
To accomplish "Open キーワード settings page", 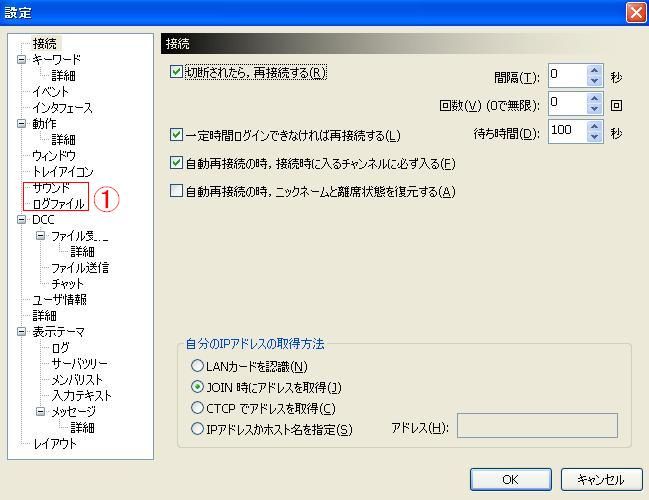I will 56,59.
